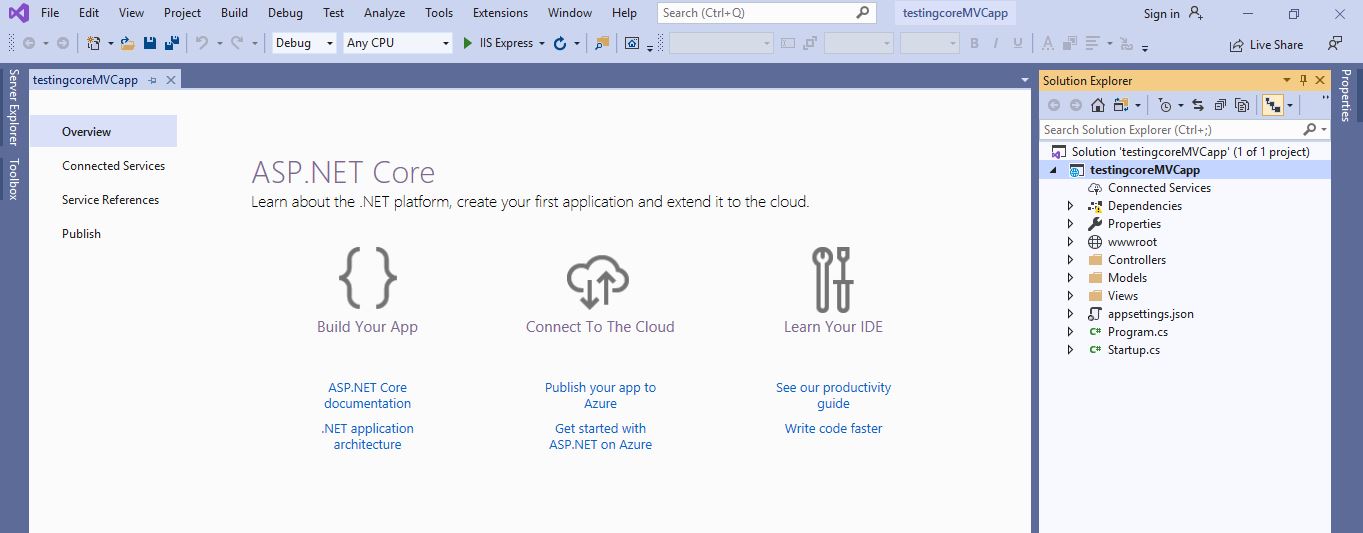Expand the Dependencies node
Screen dimensions: 1363x533
1070,206
